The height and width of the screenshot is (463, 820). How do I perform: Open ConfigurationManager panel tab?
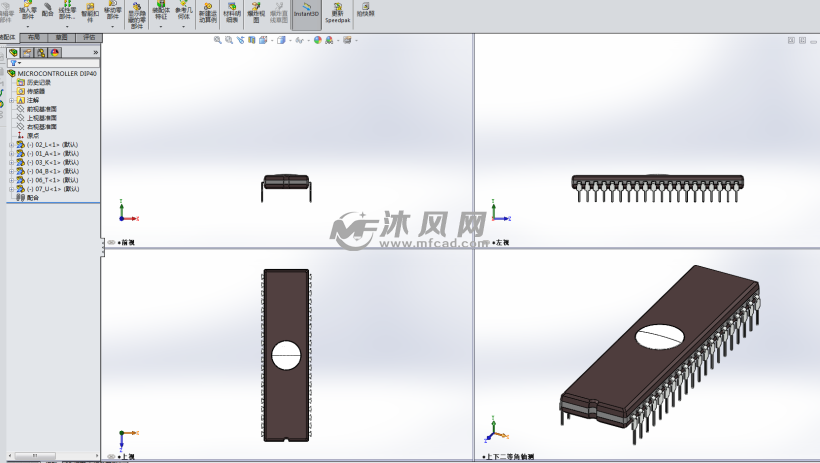[x=41, y=52]
